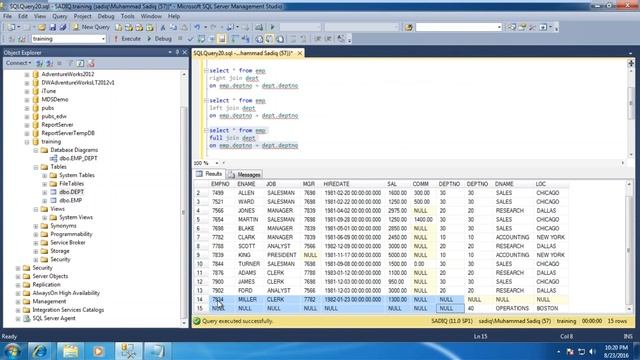Expand the AdventureWorks2012 database node
Viewport: 640px width, 360px height.
pyautogui.click(x=27, y=74)
